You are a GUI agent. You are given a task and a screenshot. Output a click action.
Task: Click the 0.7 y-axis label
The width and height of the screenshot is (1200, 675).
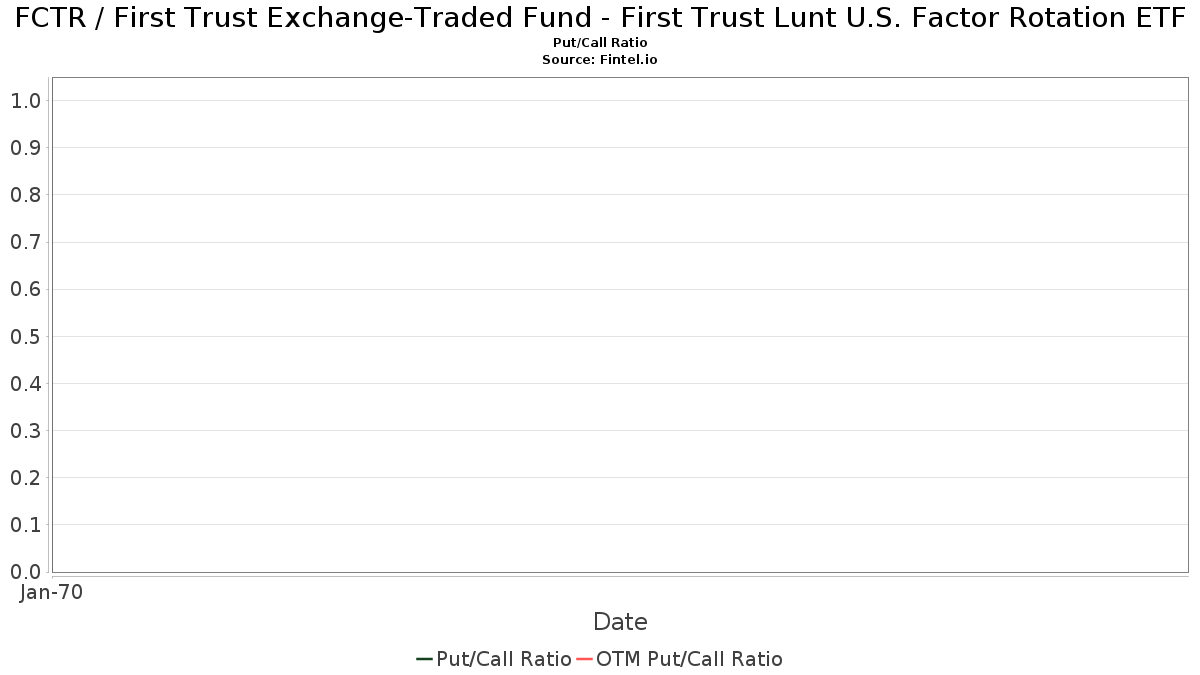click(x=25, y=242)
